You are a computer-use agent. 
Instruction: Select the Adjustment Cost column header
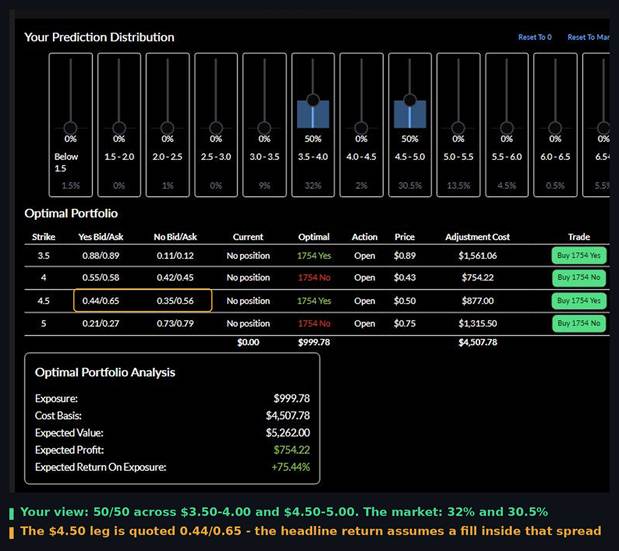[478, 237]
